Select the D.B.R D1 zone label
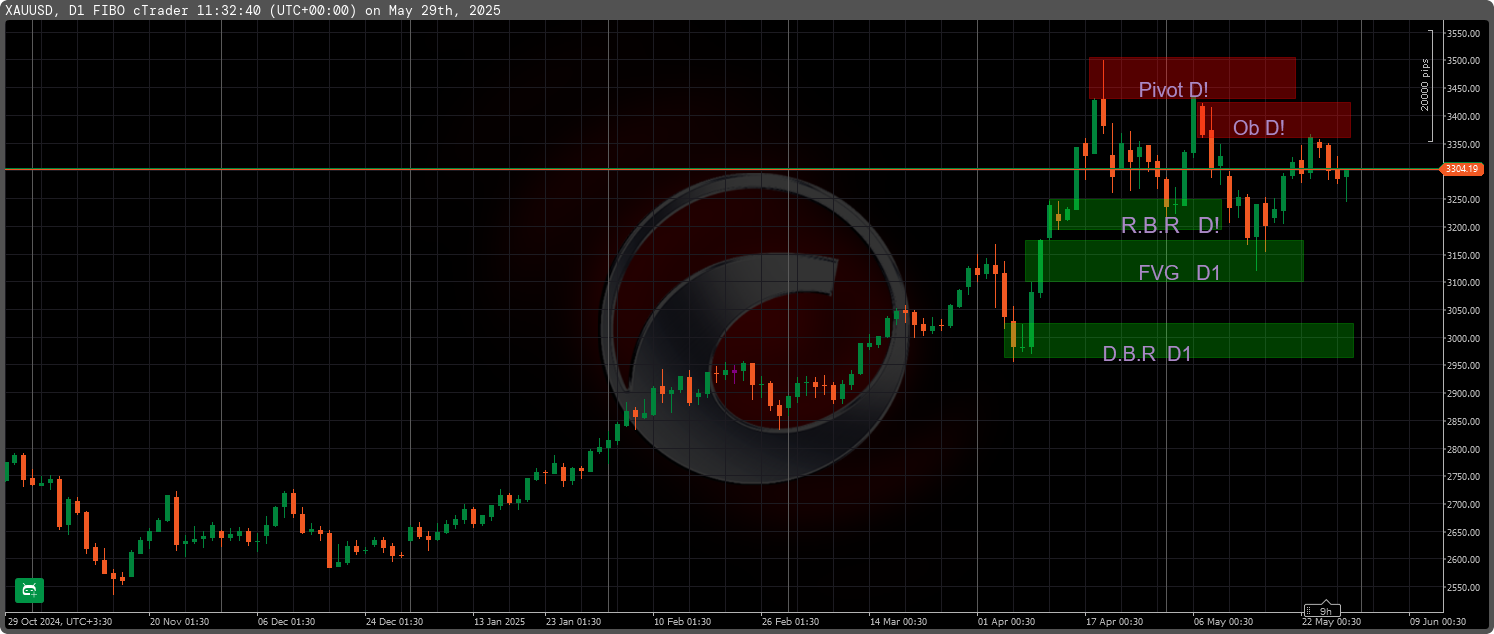Viewport: 1494px width, 634px height. click(1147, 353)
